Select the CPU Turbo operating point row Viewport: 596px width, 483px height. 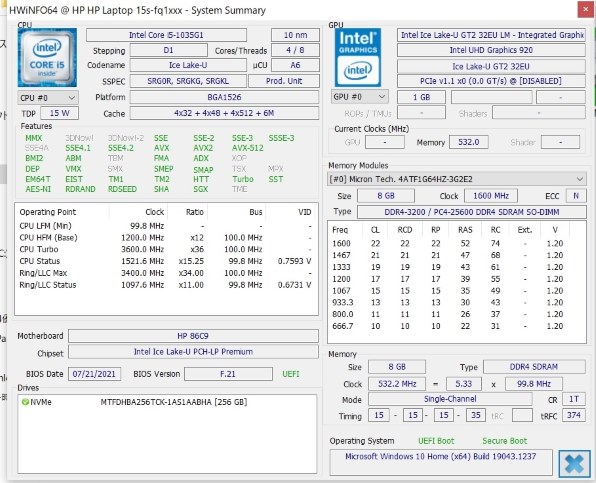tap(166, 249)
